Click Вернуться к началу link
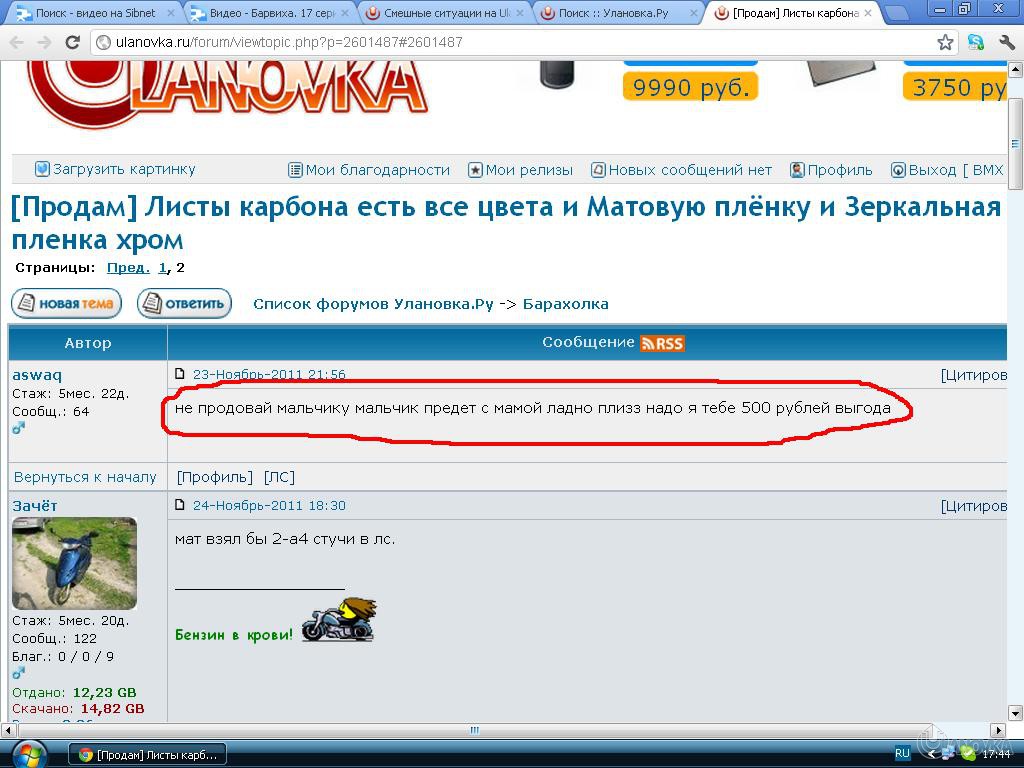1024x768 pixels. [x=85, y=477]
